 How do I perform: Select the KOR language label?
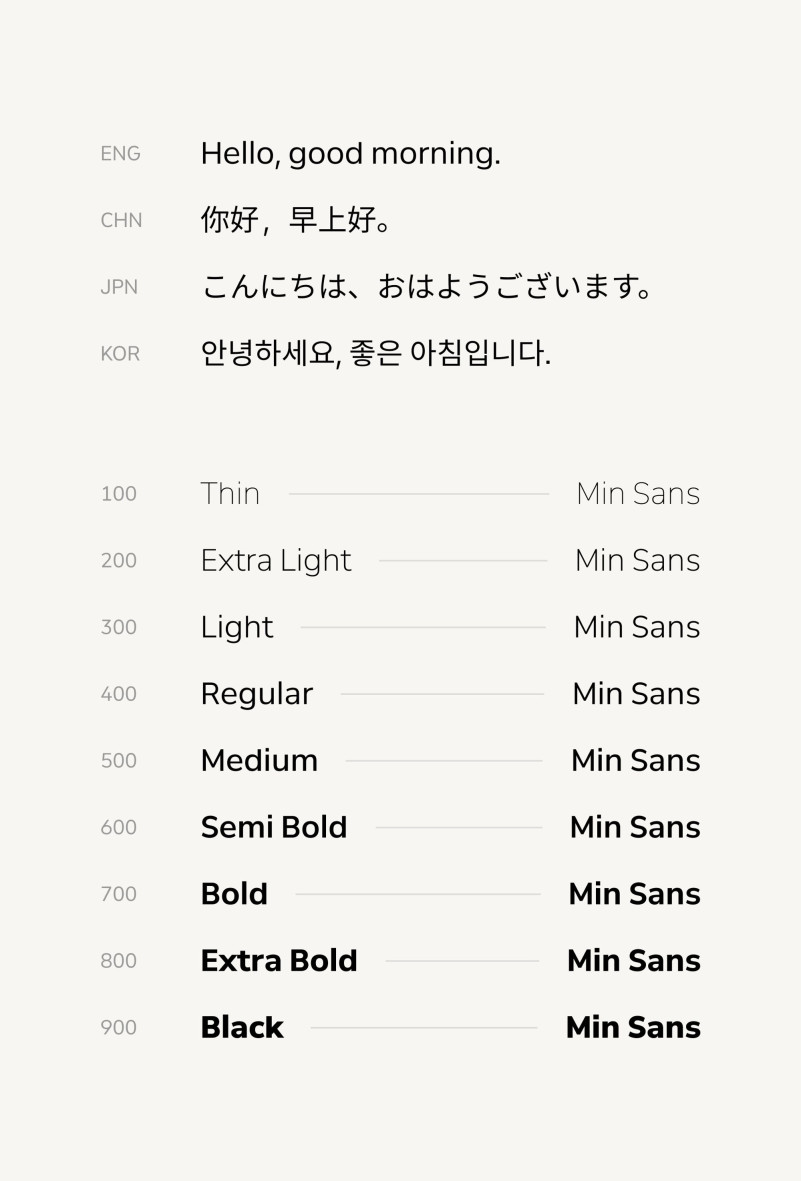coord(120,353)
